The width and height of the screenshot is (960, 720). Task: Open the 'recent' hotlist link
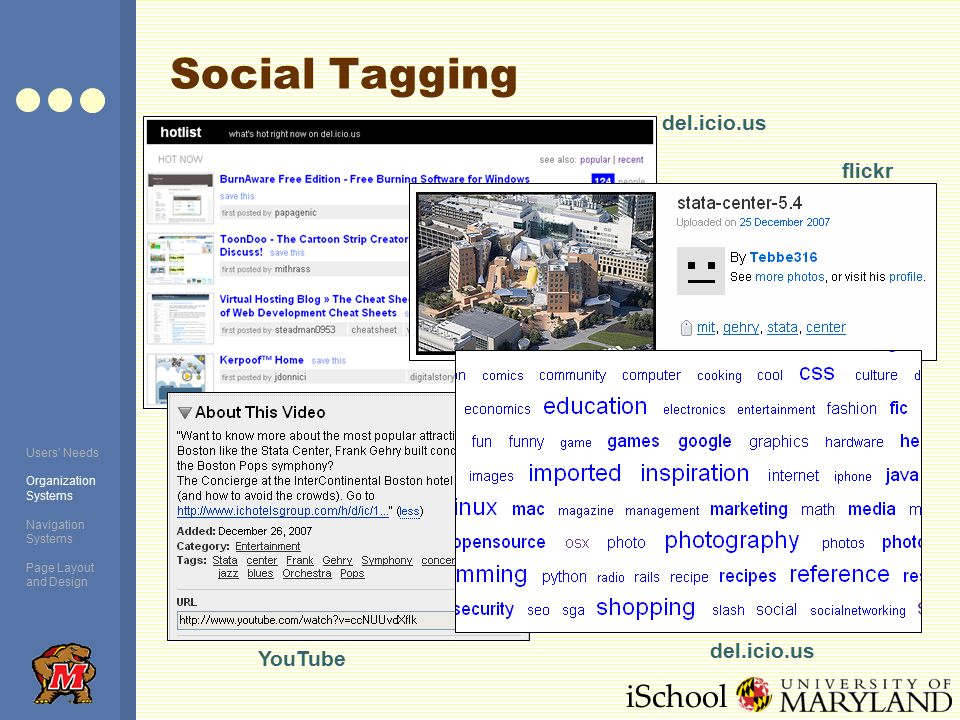[x=631, y=159]
